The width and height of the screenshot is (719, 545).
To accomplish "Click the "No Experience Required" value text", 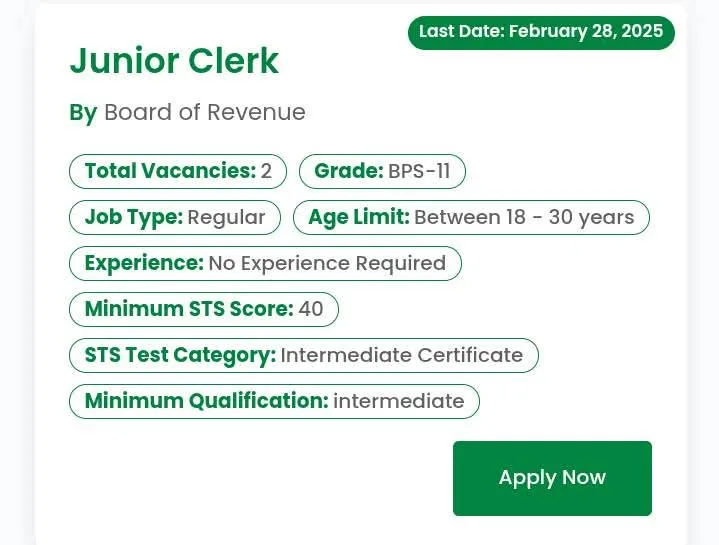I will (x=327, y=263).
